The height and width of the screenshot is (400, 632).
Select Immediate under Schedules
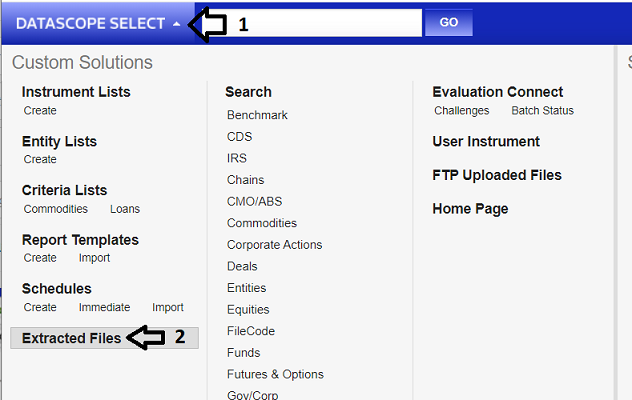click(x=104, y=308)
